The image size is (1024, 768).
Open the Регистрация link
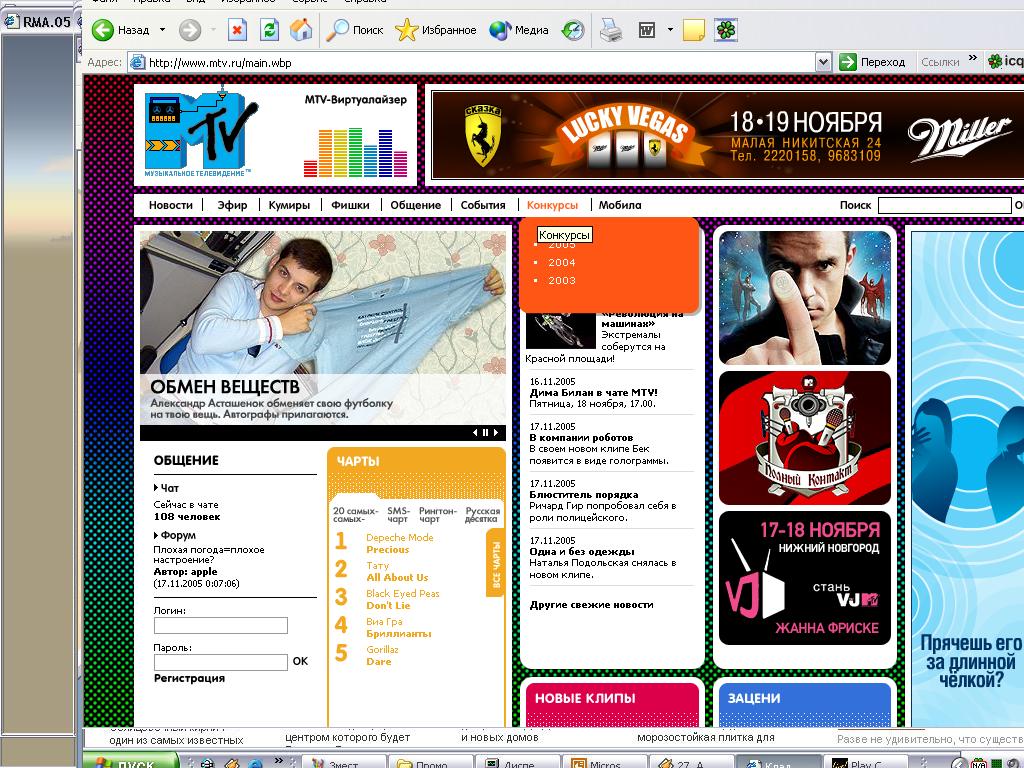point(189,679)
